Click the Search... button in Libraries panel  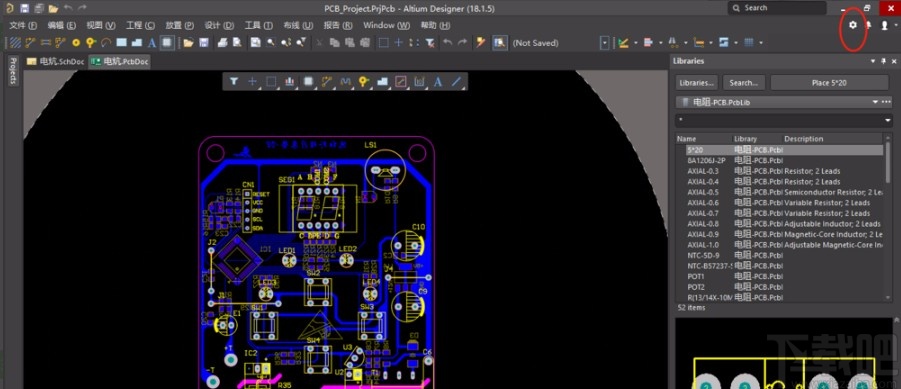coord(744,83)
